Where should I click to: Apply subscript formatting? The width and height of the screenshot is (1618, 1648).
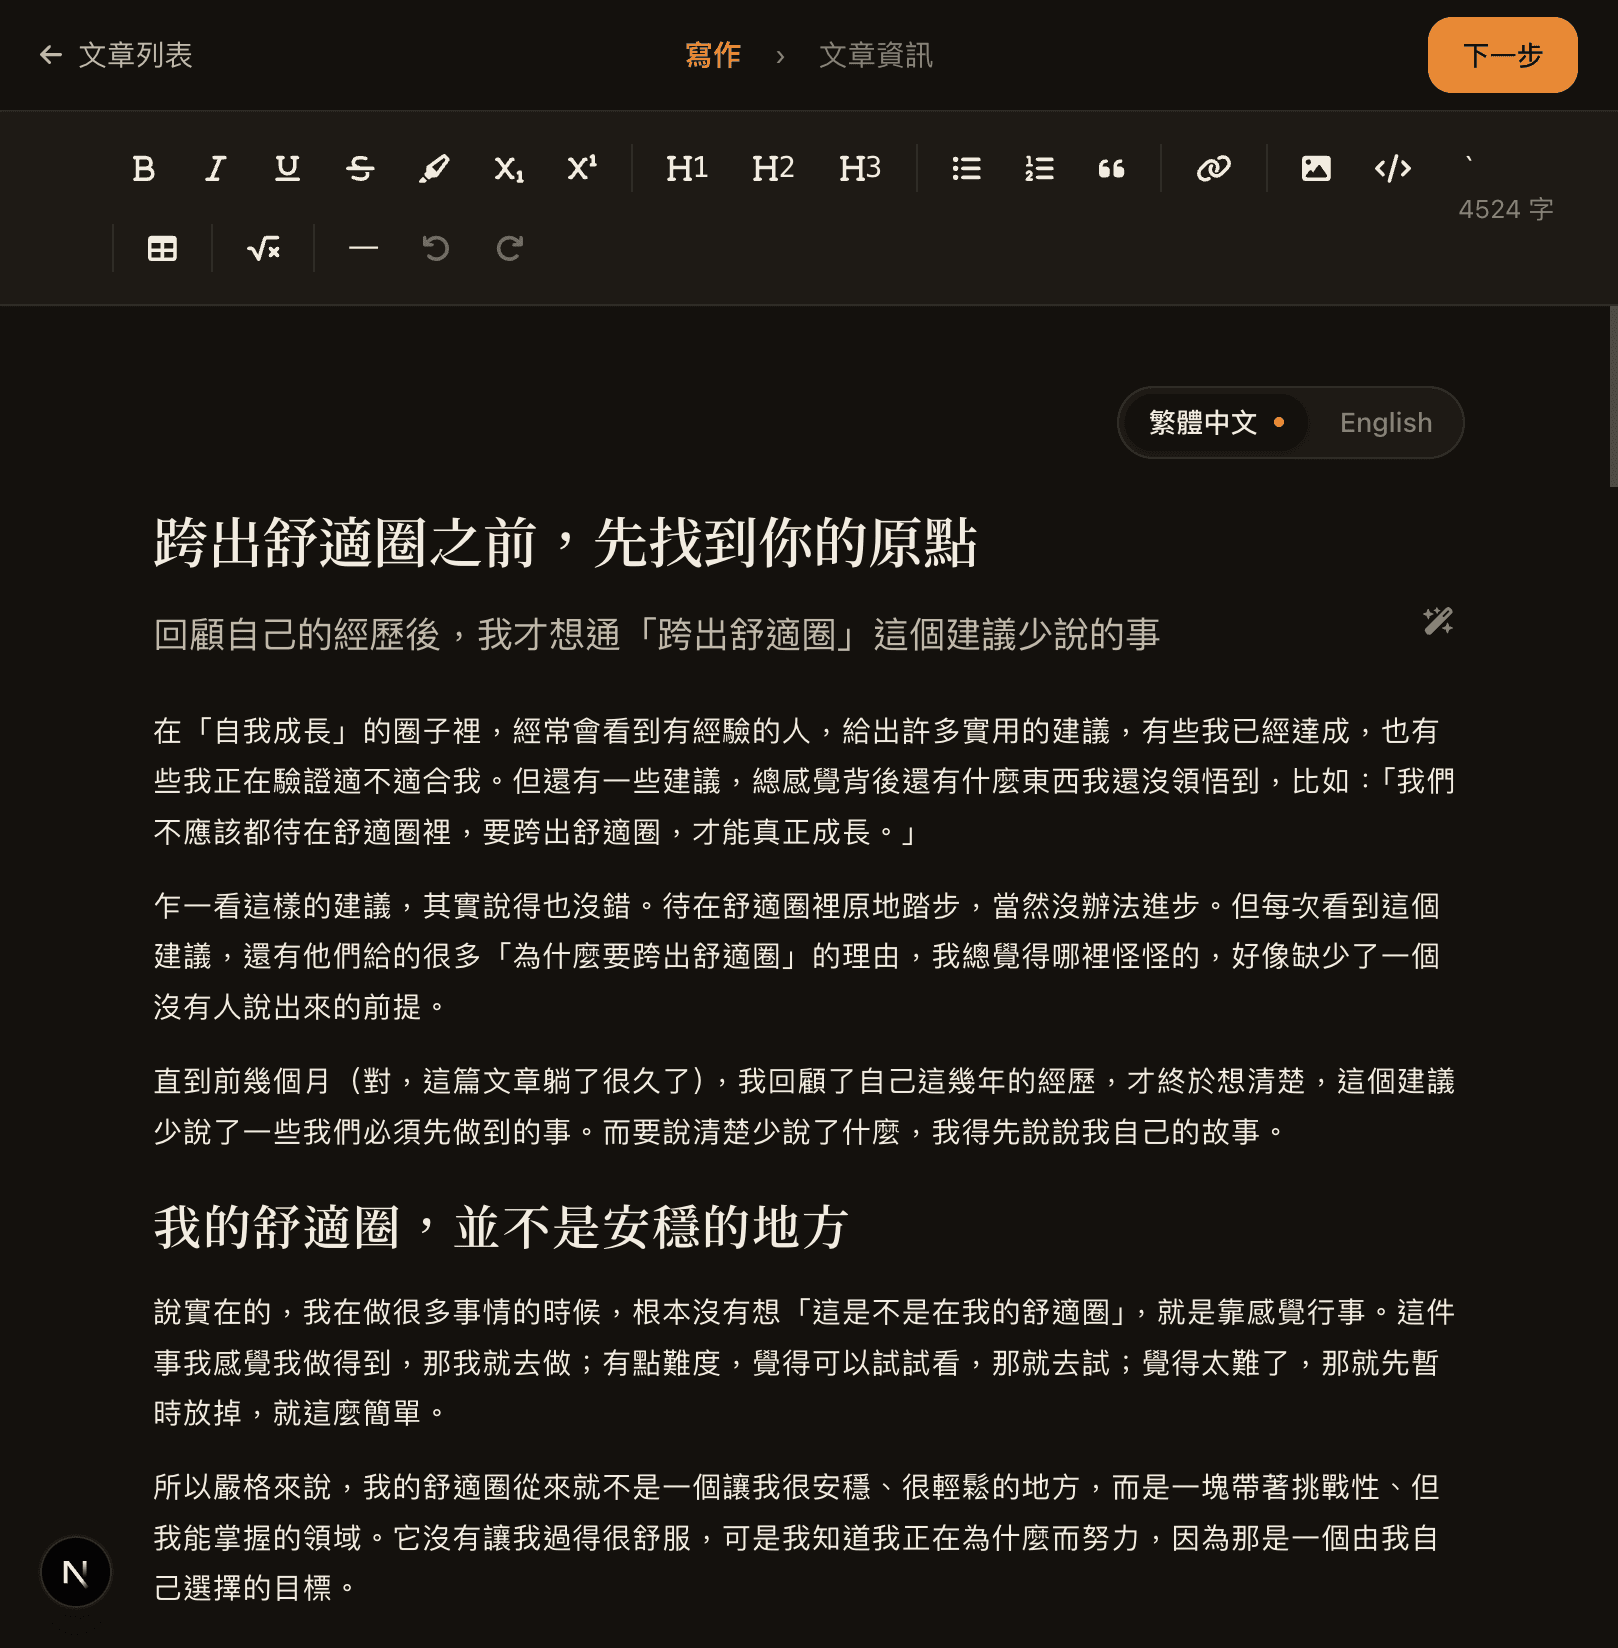509,168
